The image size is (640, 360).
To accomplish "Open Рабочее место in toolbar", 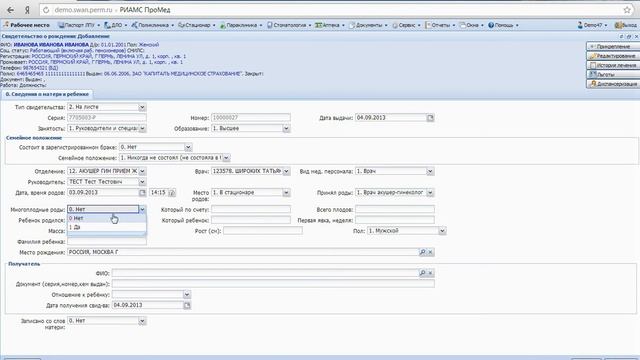I will [27, 25].
